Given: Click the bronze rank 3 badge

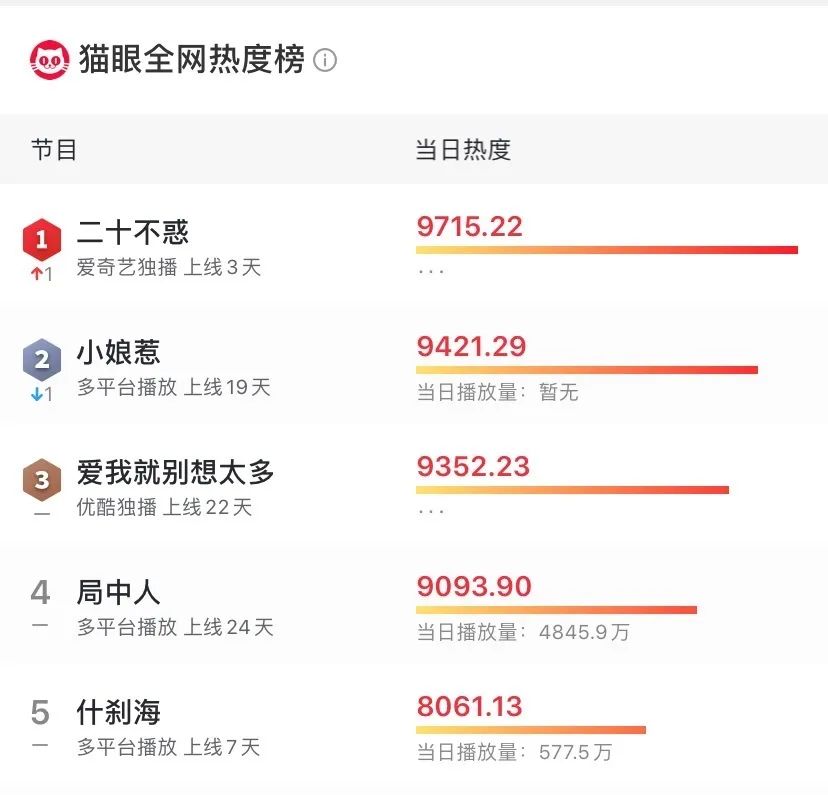Looking at the screenshot, I should pyautogui.click(x=41, y=480).
